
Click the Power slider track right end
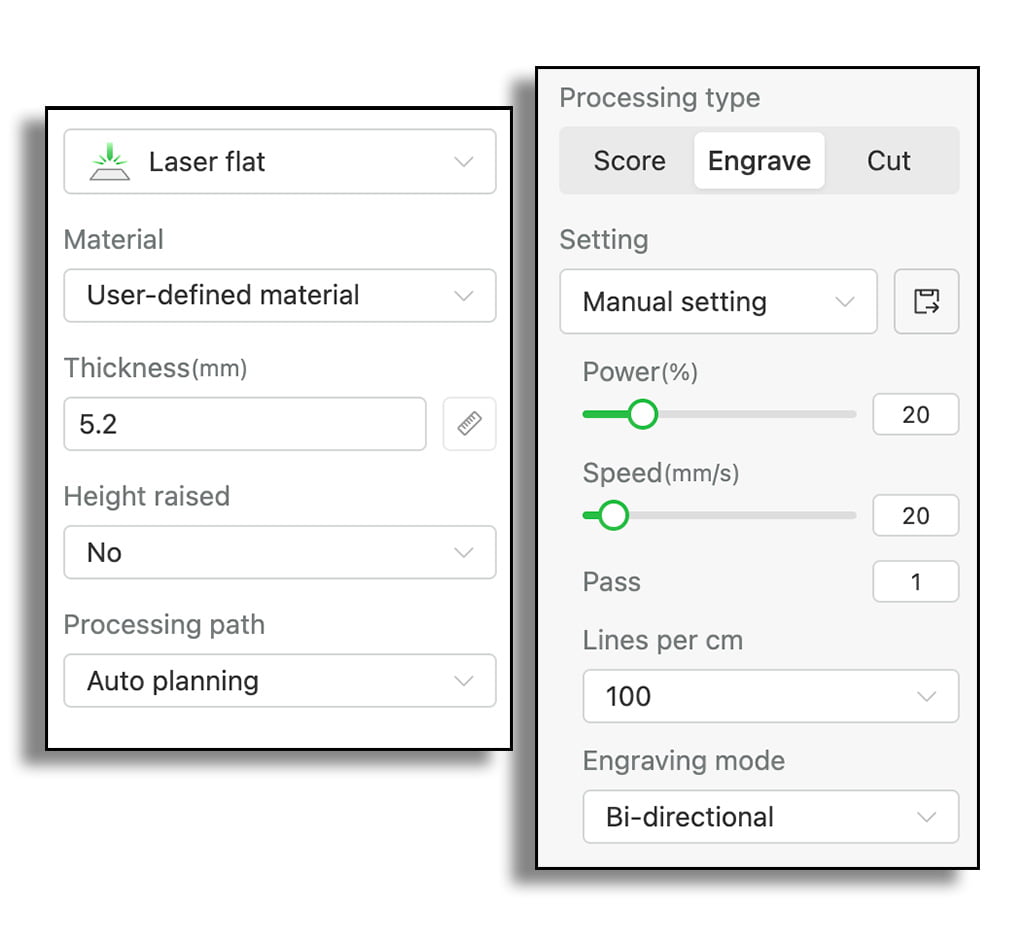(850, 414)
